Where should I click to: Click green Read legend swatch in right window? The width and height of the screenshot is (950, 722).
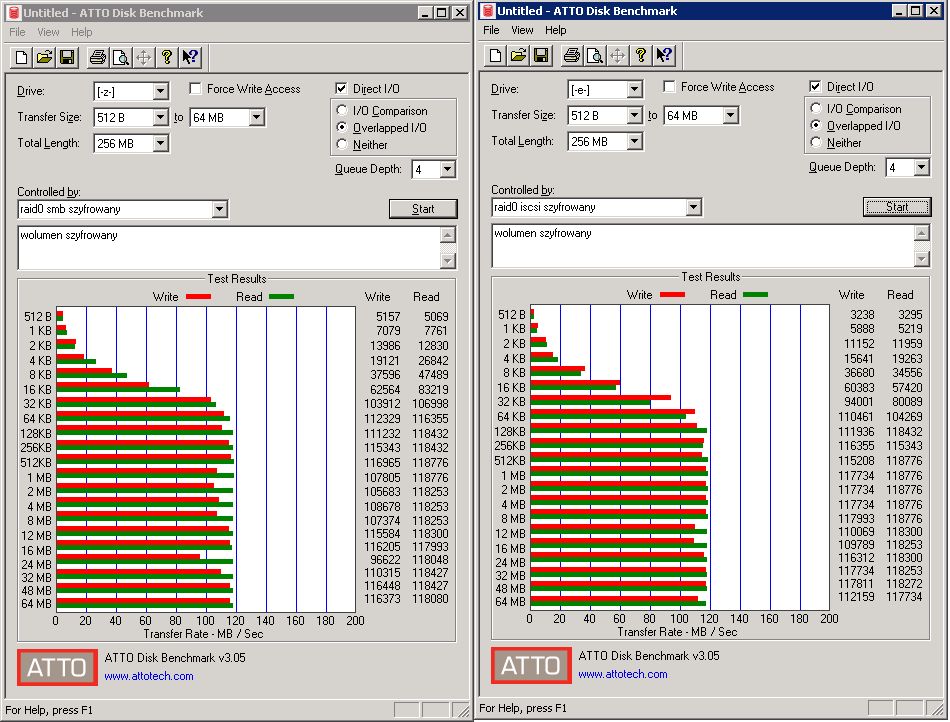pos(755,295)
